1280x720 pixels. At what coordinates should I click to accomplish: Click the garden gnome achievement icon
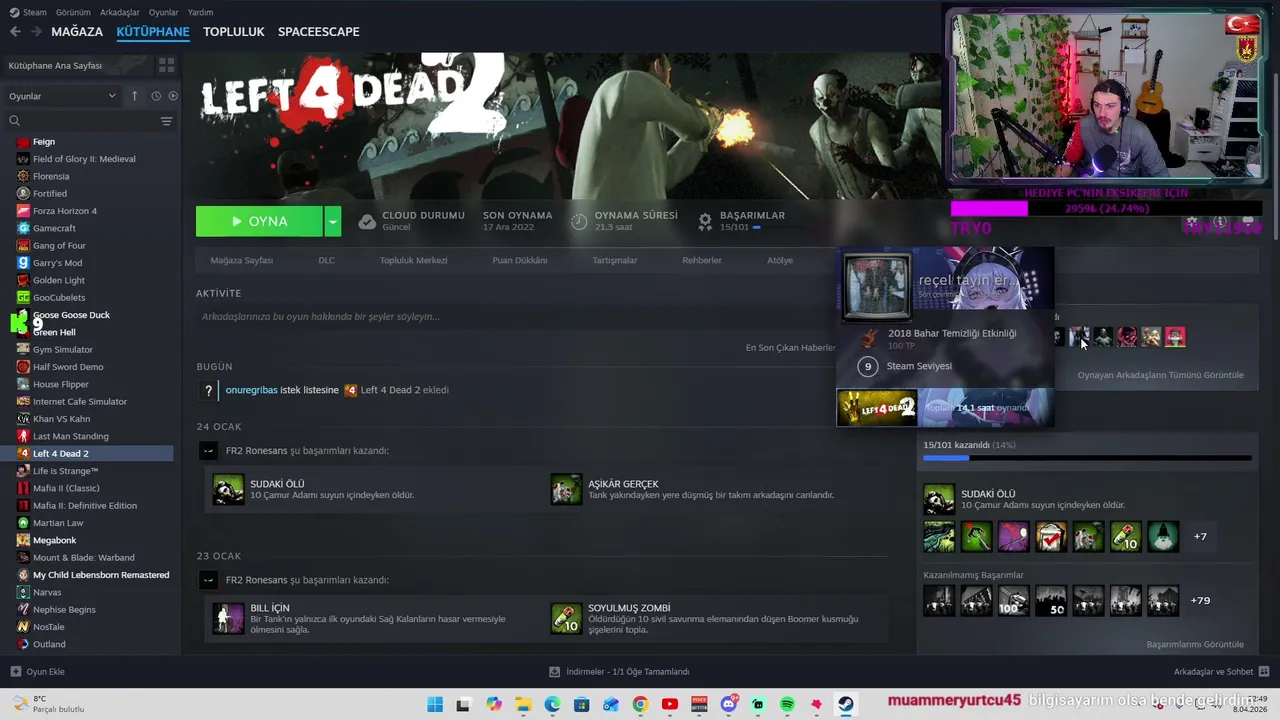(1163, 537)
